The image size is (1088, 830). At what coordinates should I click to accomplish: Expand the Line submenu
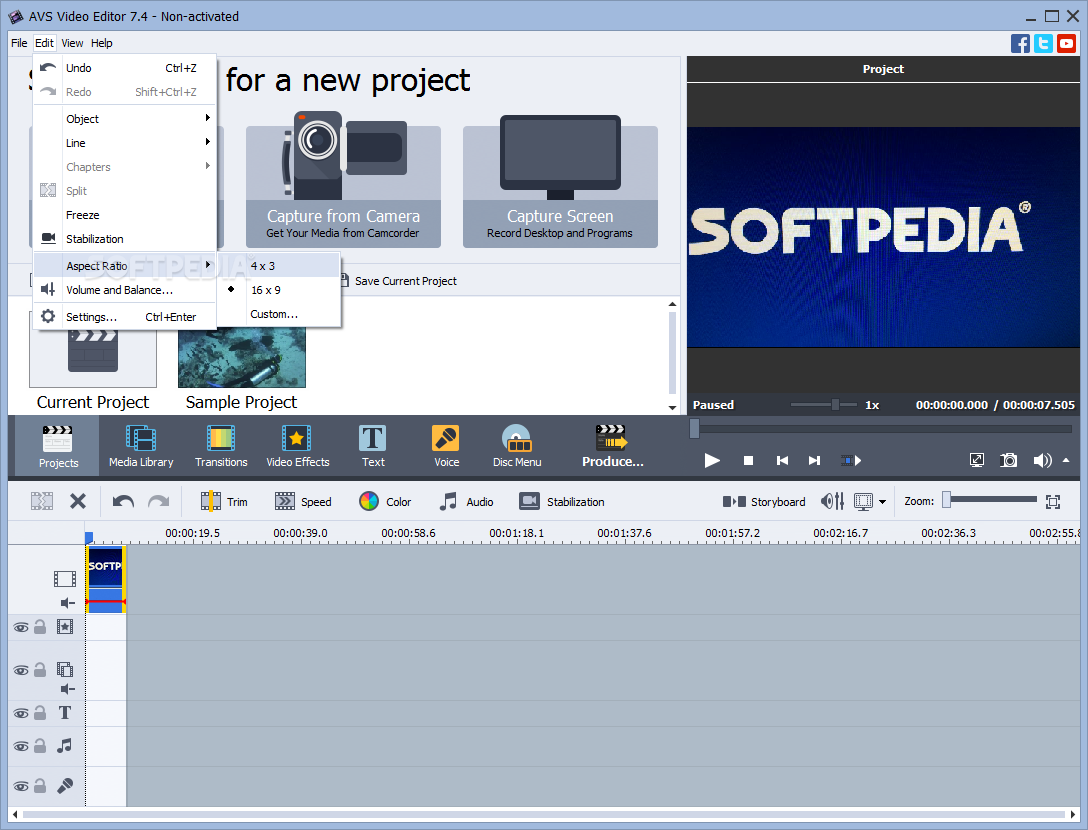(125, 143)
